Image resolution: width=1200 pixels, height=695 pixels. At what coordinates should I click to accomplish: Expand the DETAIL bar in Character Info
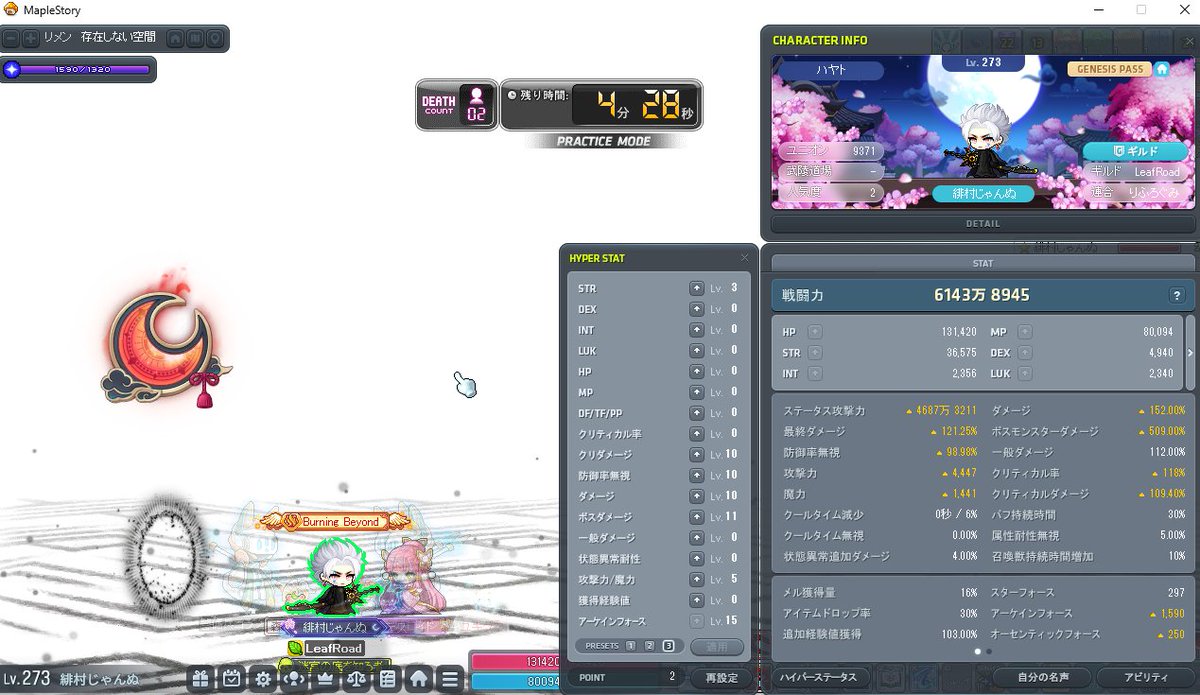point(983,224)
